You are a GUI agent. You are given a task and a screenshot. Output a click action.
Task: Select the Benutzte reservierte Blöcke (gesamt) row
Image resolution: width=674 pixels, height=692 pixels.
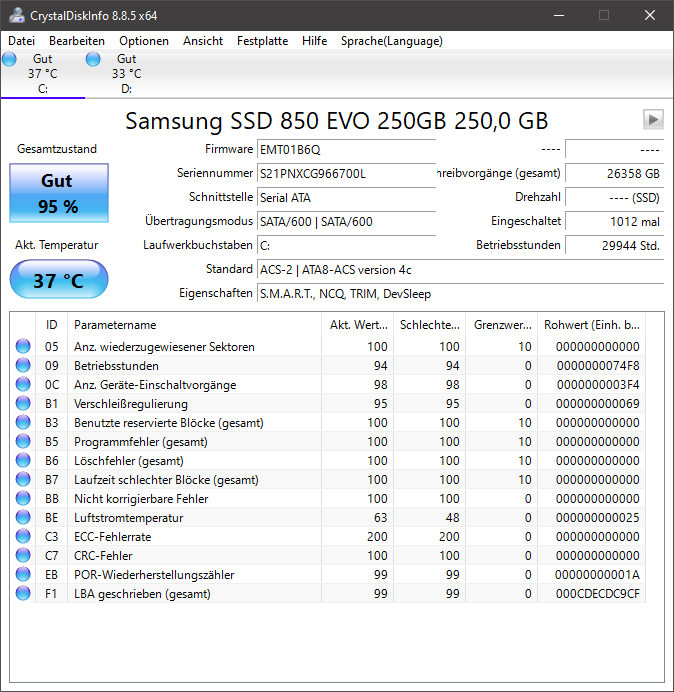[328, 422]
